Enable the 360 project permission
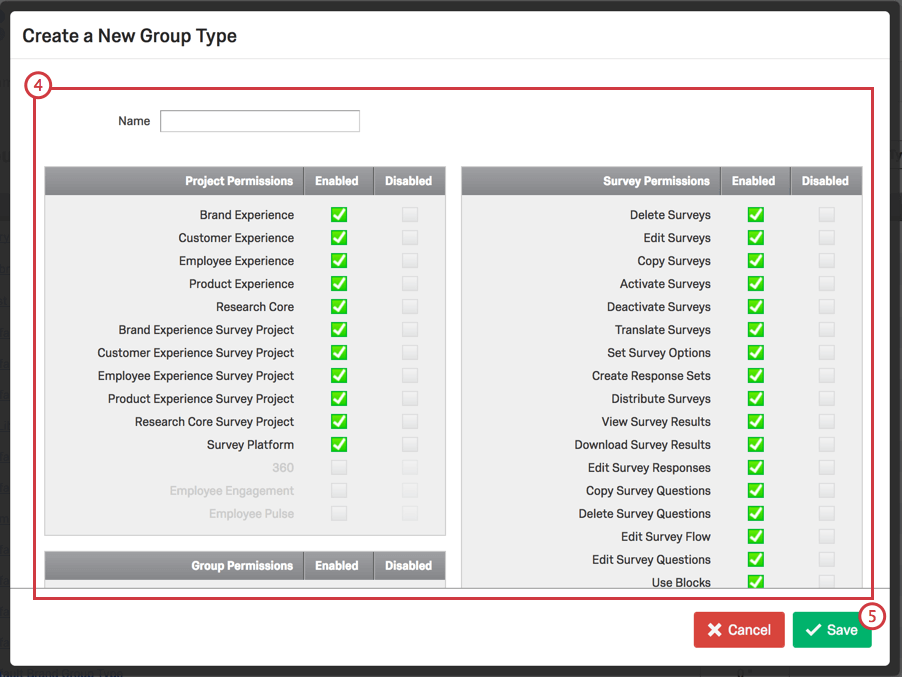This screenshot has width=902, height=677. point(339,467)
